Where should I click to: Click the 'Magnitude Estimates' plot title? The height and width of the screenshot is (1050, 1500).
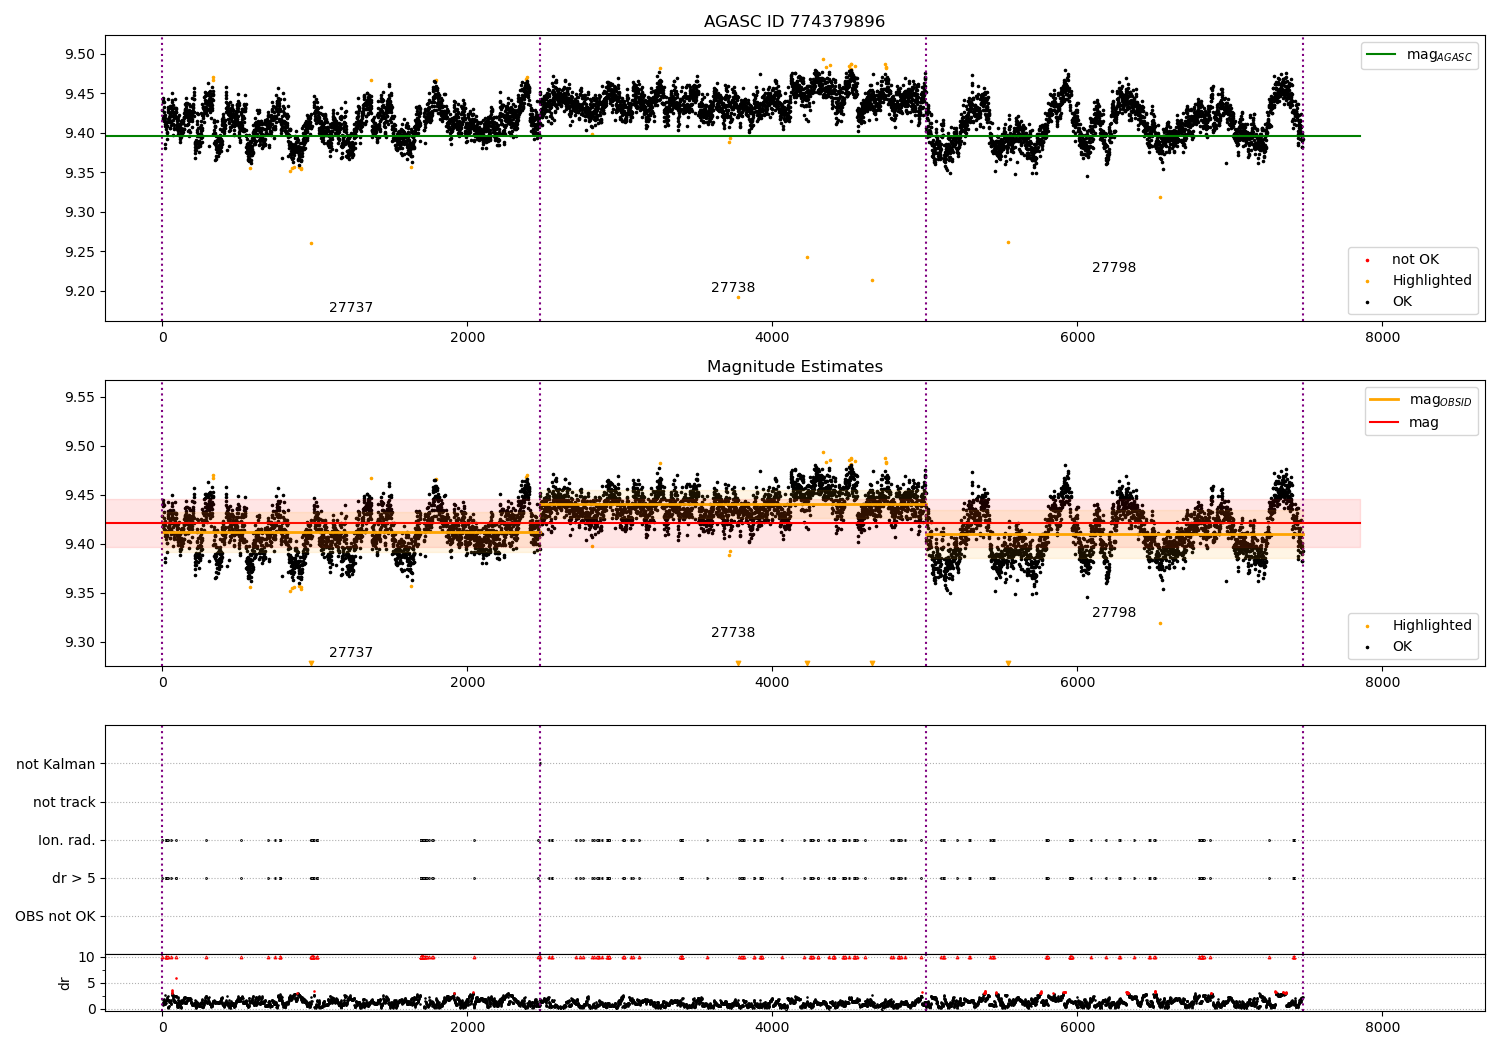coord(794,367)
